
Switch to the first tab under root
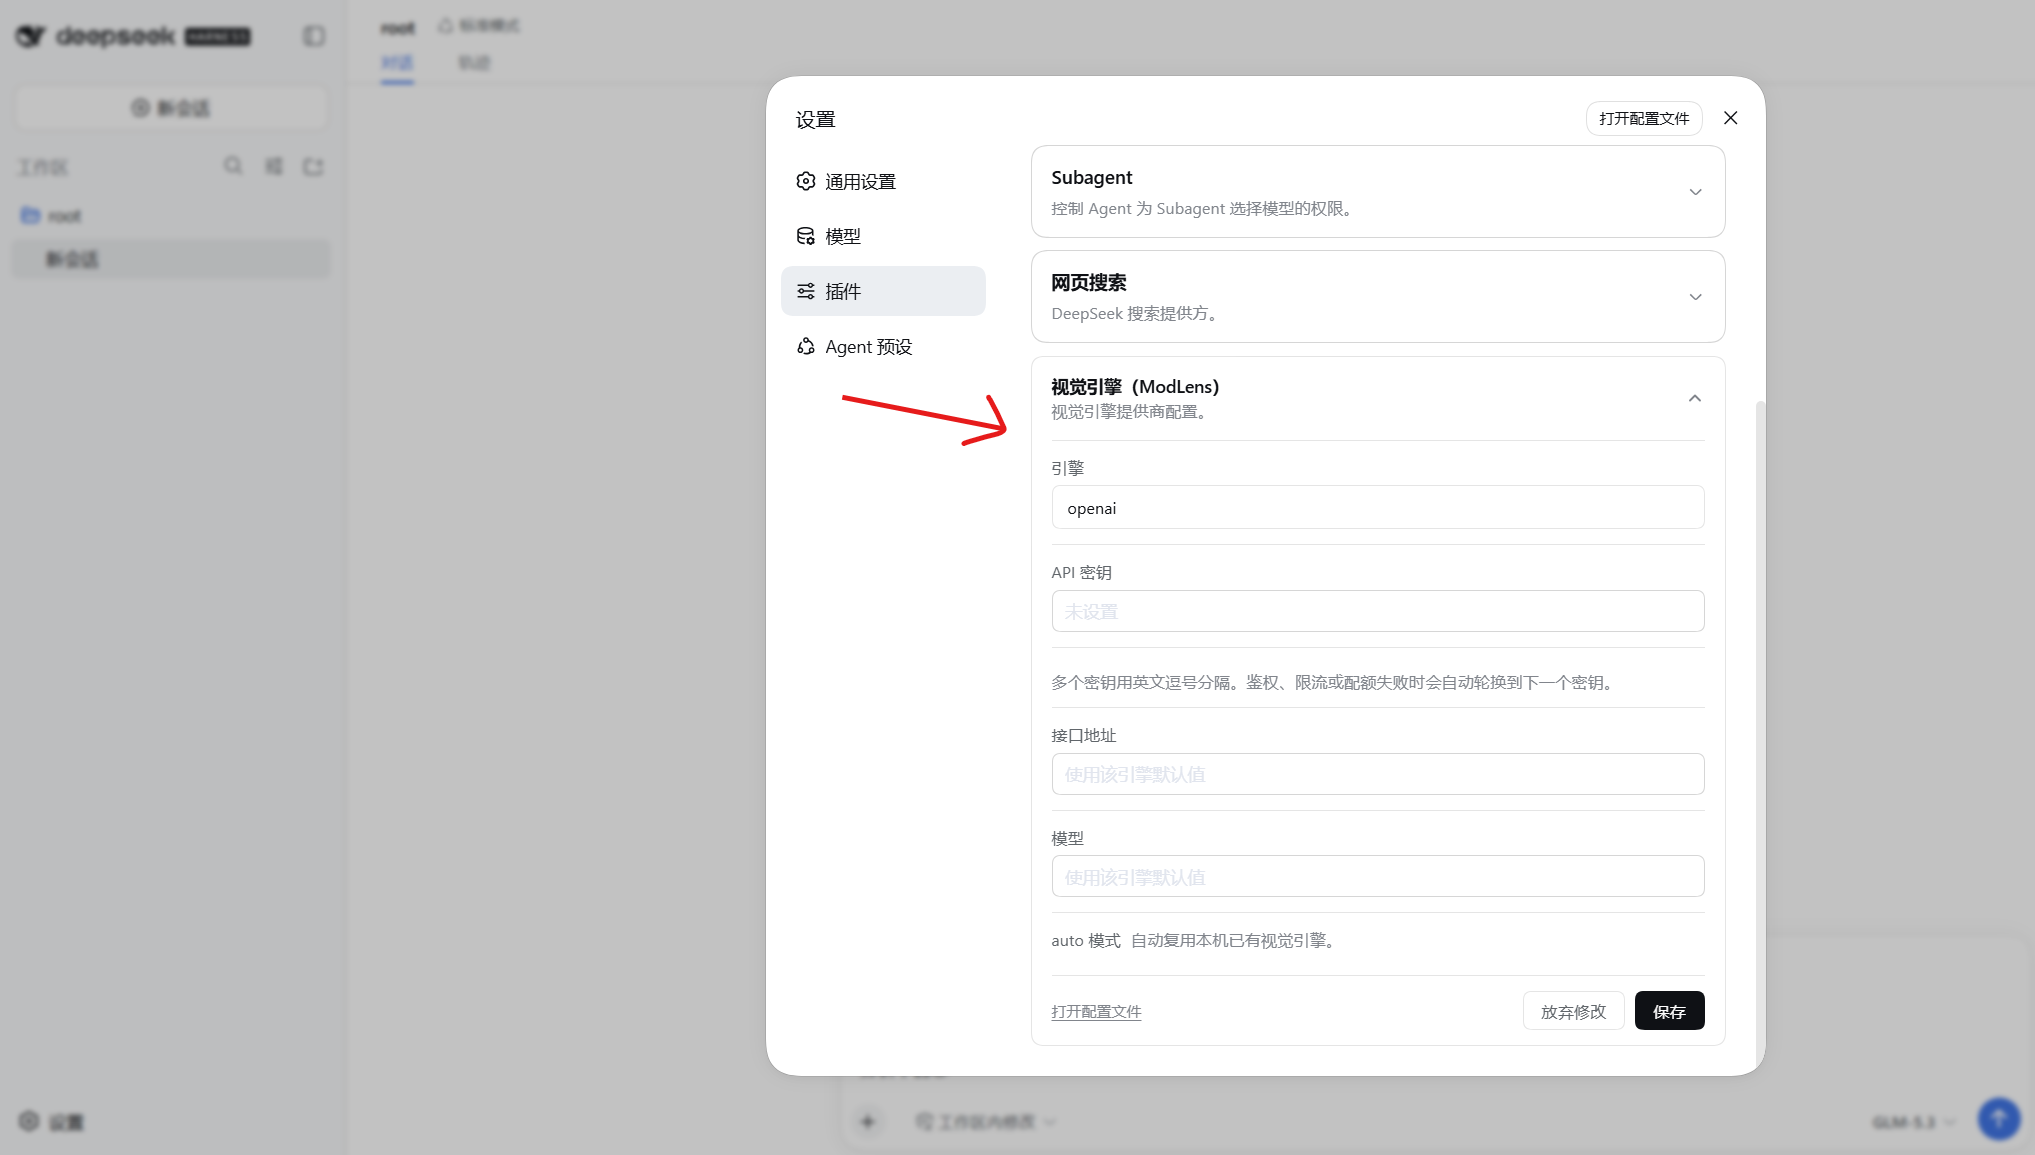[x=397, y=63]
